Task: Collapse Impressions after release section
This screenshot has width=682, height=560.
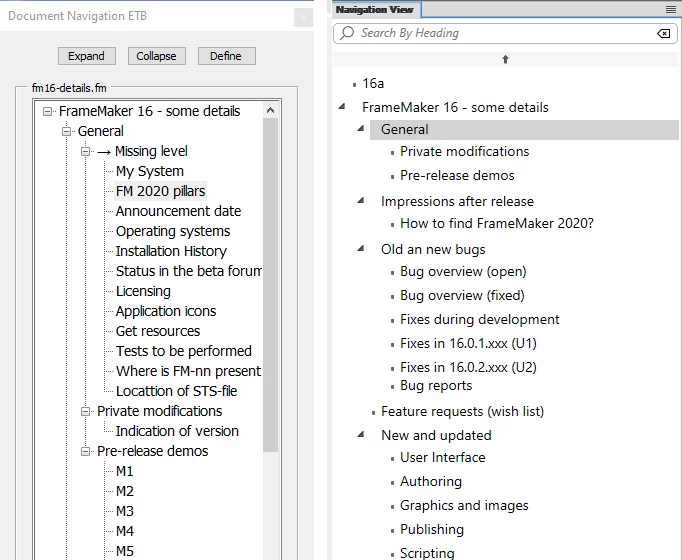Action: coord(361,200)
